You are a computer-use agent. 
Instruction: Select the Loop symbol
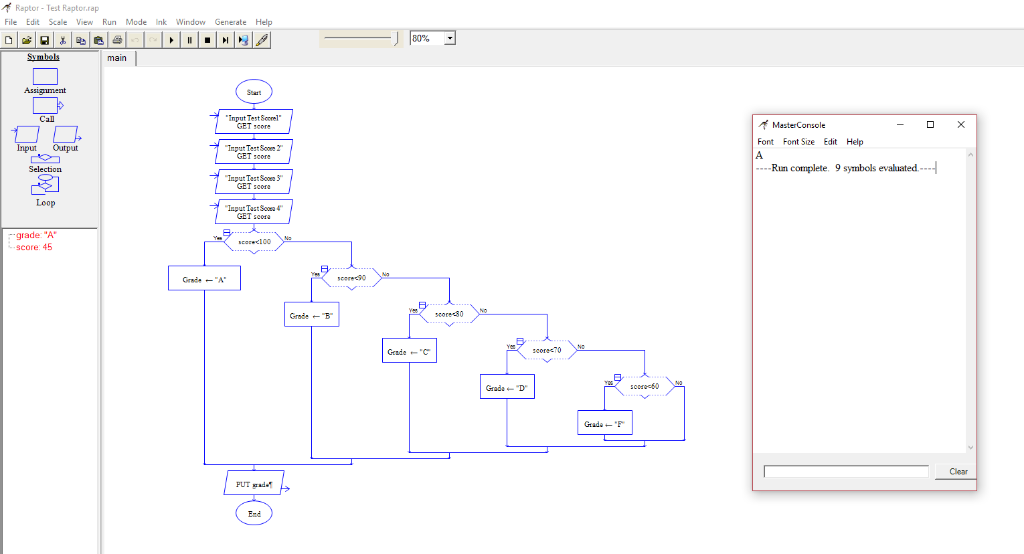pos(45,186)
